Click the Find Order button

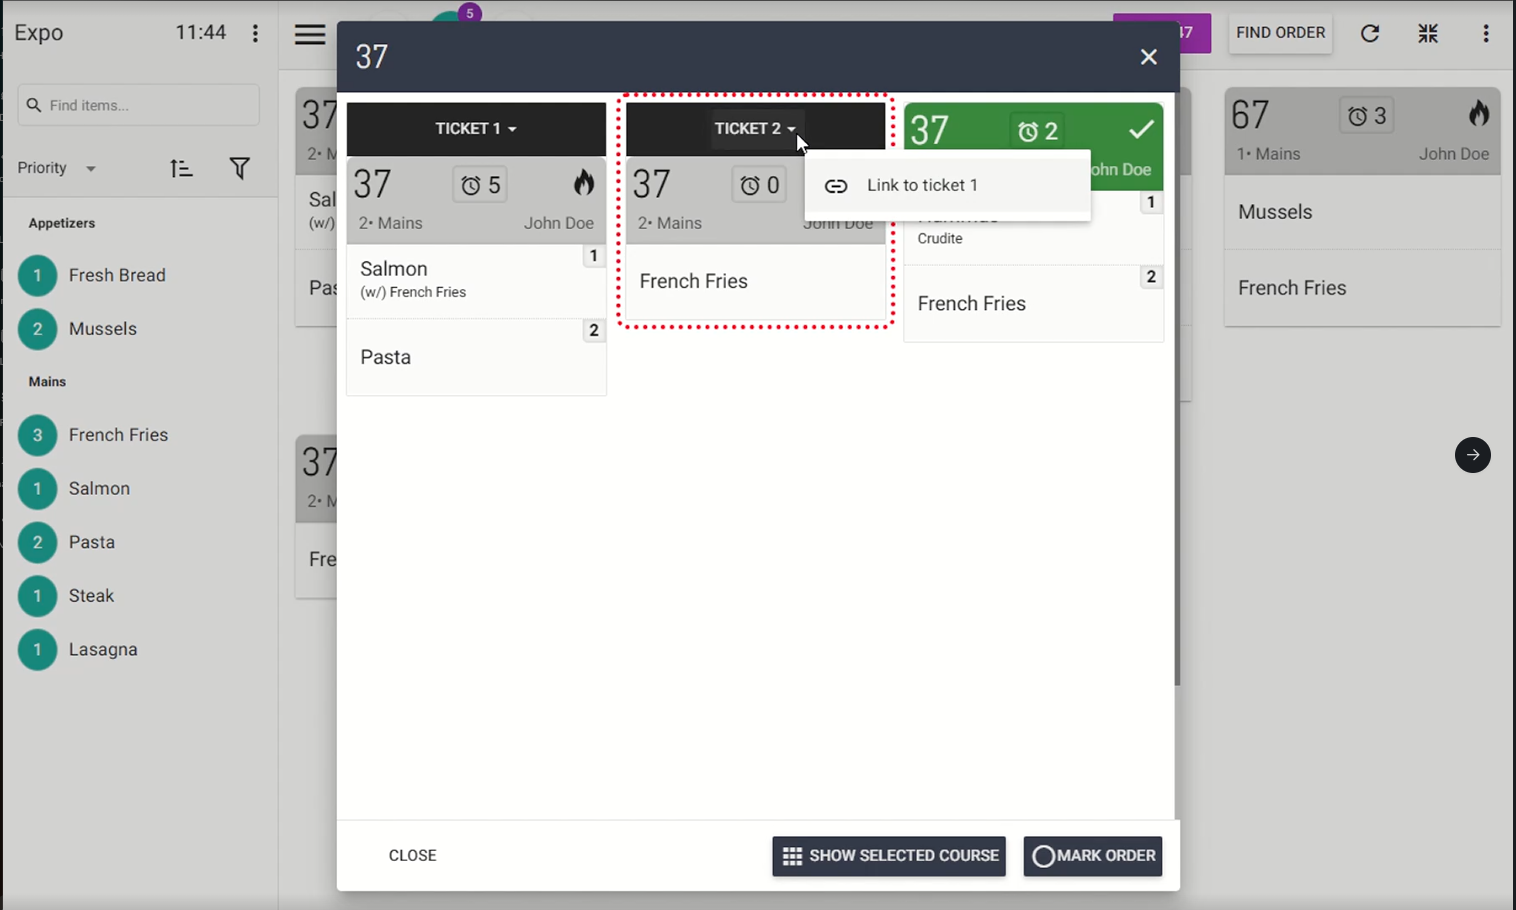[x=1280, y=33]
